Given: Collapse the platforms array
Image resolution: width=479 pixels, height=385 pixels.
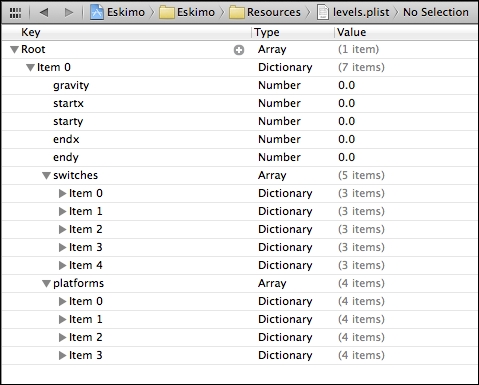Looking at the screenshot, I should point(46,284).
